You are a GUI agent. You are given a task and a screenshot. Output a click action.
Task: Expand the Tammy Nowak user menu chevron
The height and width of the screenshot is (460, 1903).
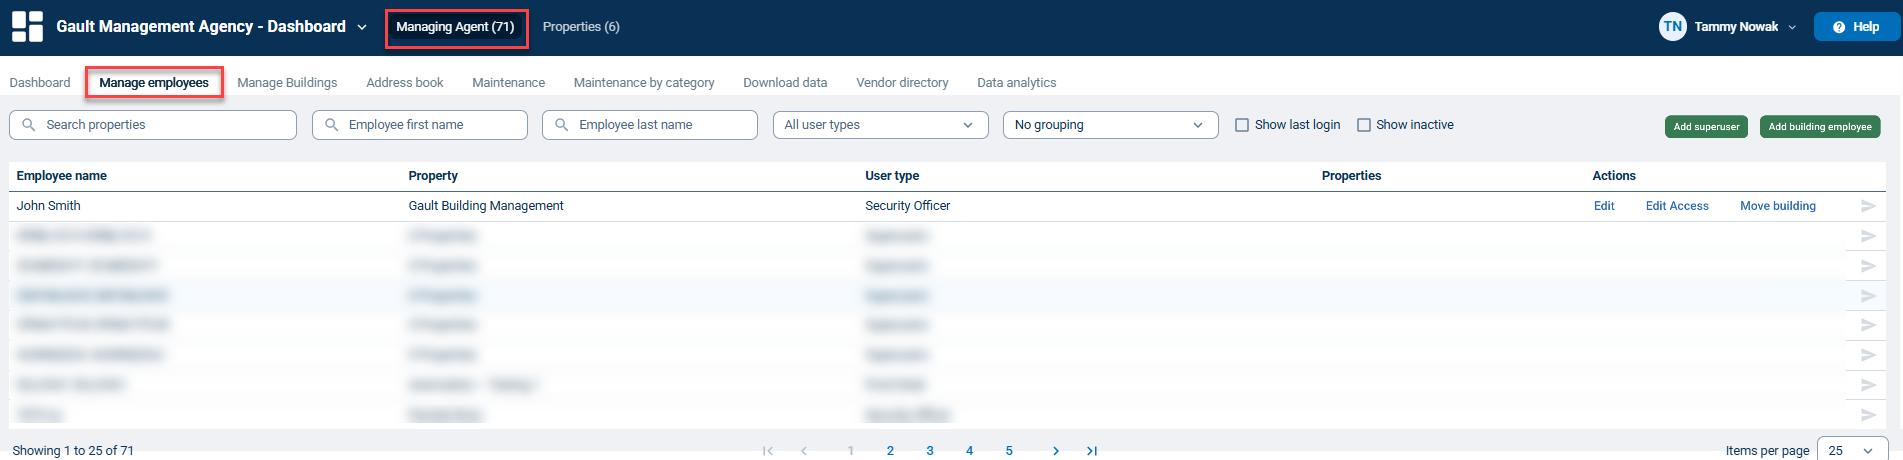pyautogui.click(x=1792, y=27)
